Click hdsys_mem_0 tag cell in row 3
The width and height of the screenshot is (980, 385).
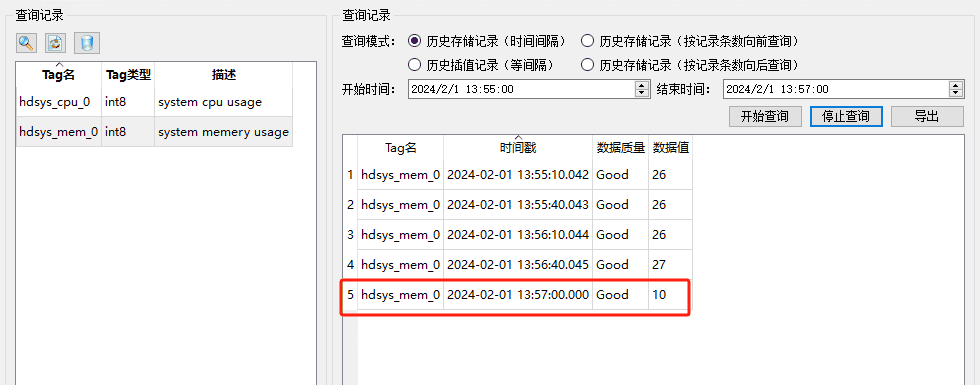[x=401, y=235]
